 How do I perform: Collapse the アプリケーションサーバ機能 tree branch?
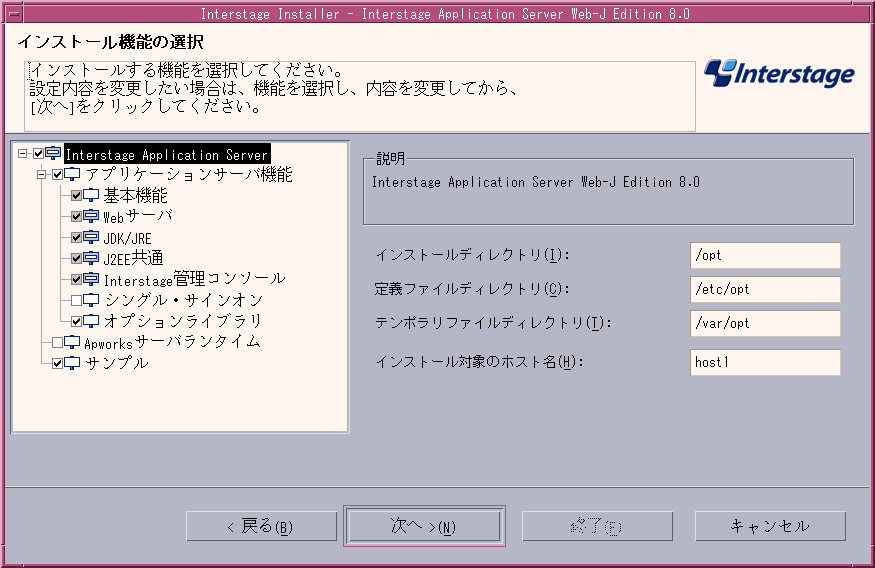41,175
